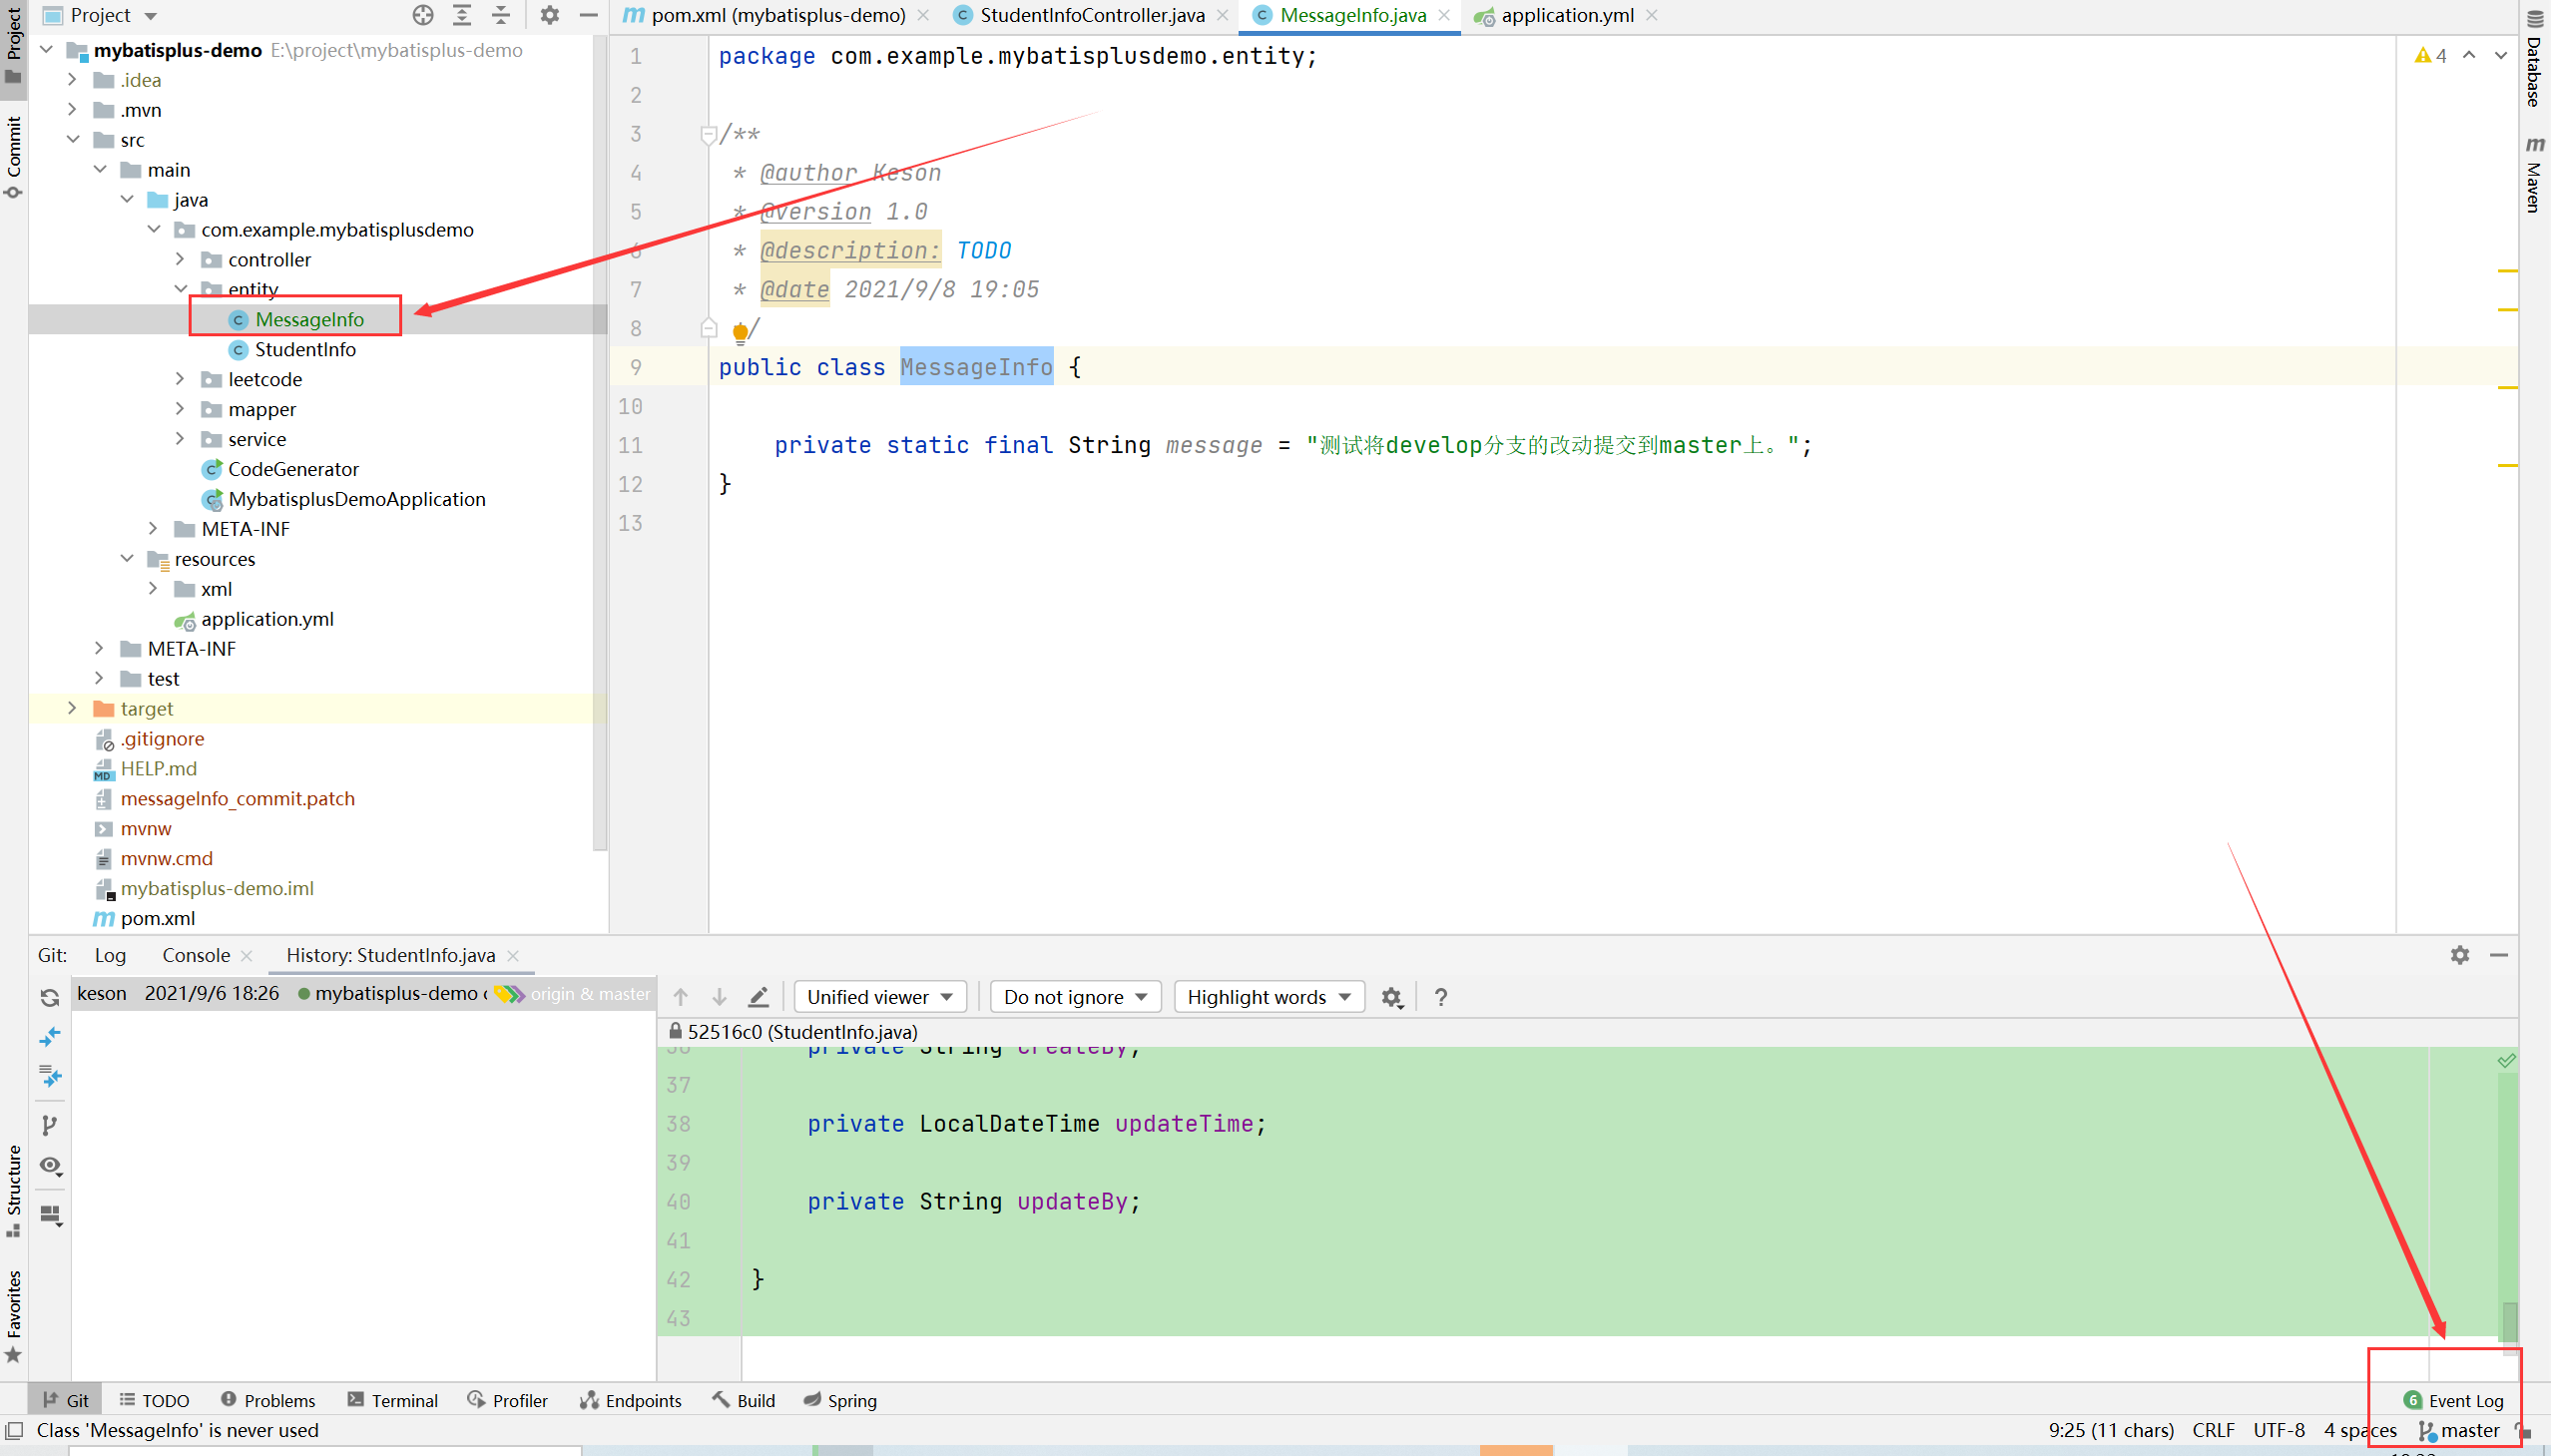The height and width of the screenshot is (1456, 2551).
Task: Click CRLF line separator in status bar
Action: pyautogui.click(x=2213, y=1431)
